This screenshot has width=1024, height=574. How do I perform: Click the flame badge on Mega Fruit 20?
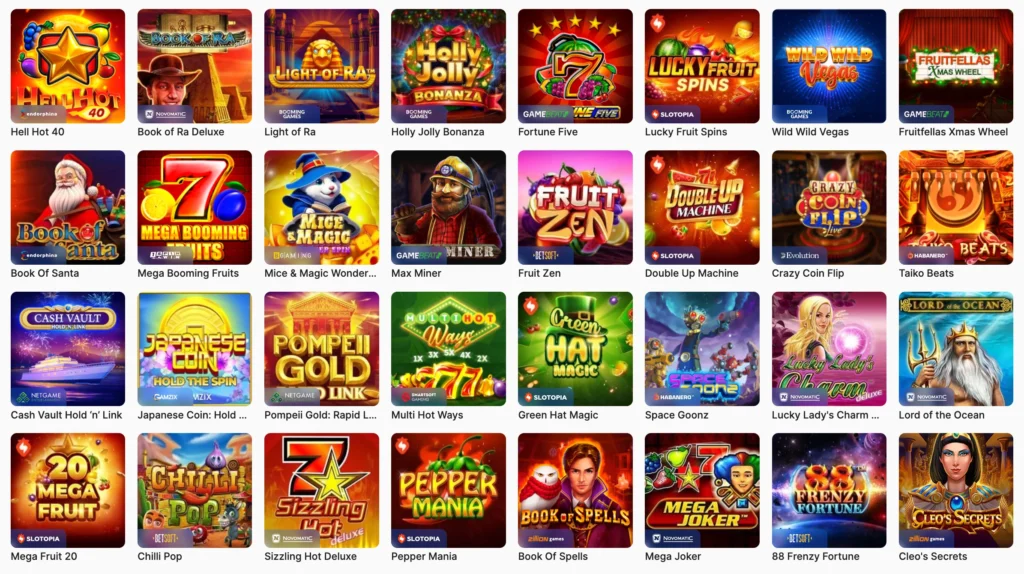24,447
